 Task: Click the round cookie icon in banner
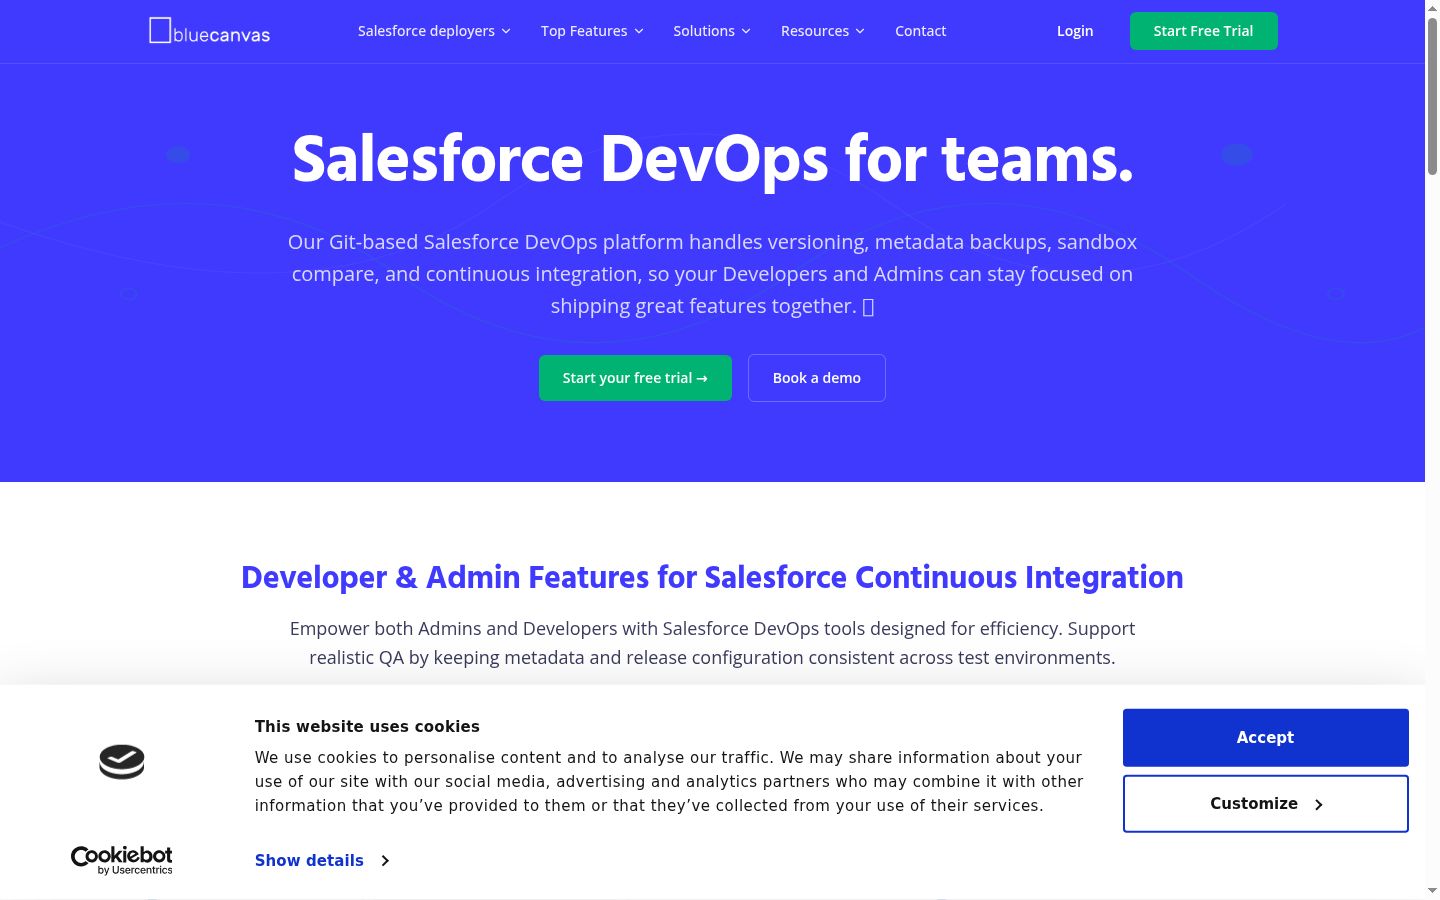click(122, 762)
